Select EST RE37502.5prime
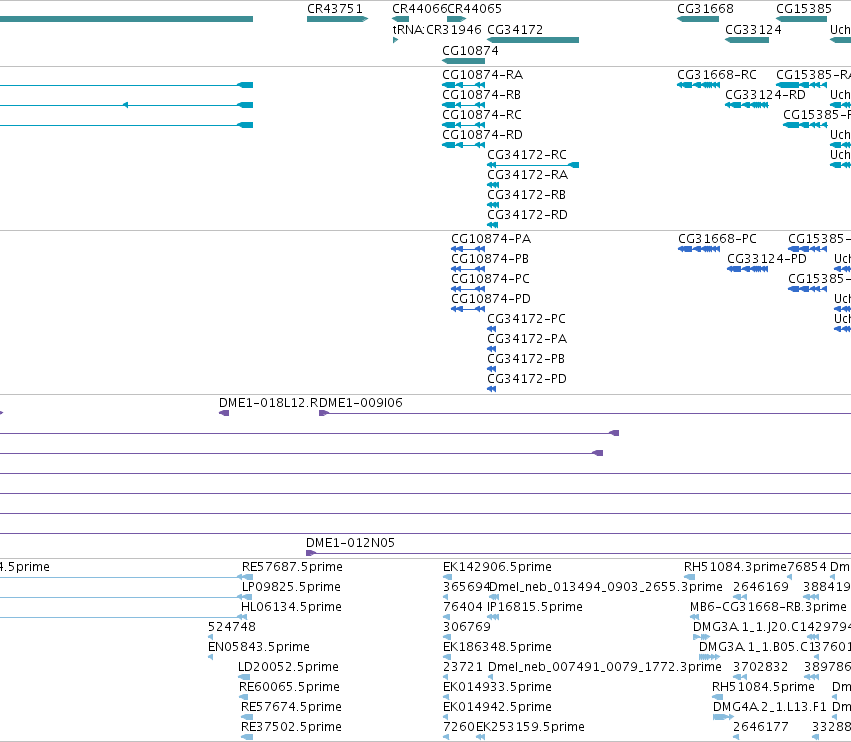The width and height of the screenshot is (851, 742). coord(291,727)
